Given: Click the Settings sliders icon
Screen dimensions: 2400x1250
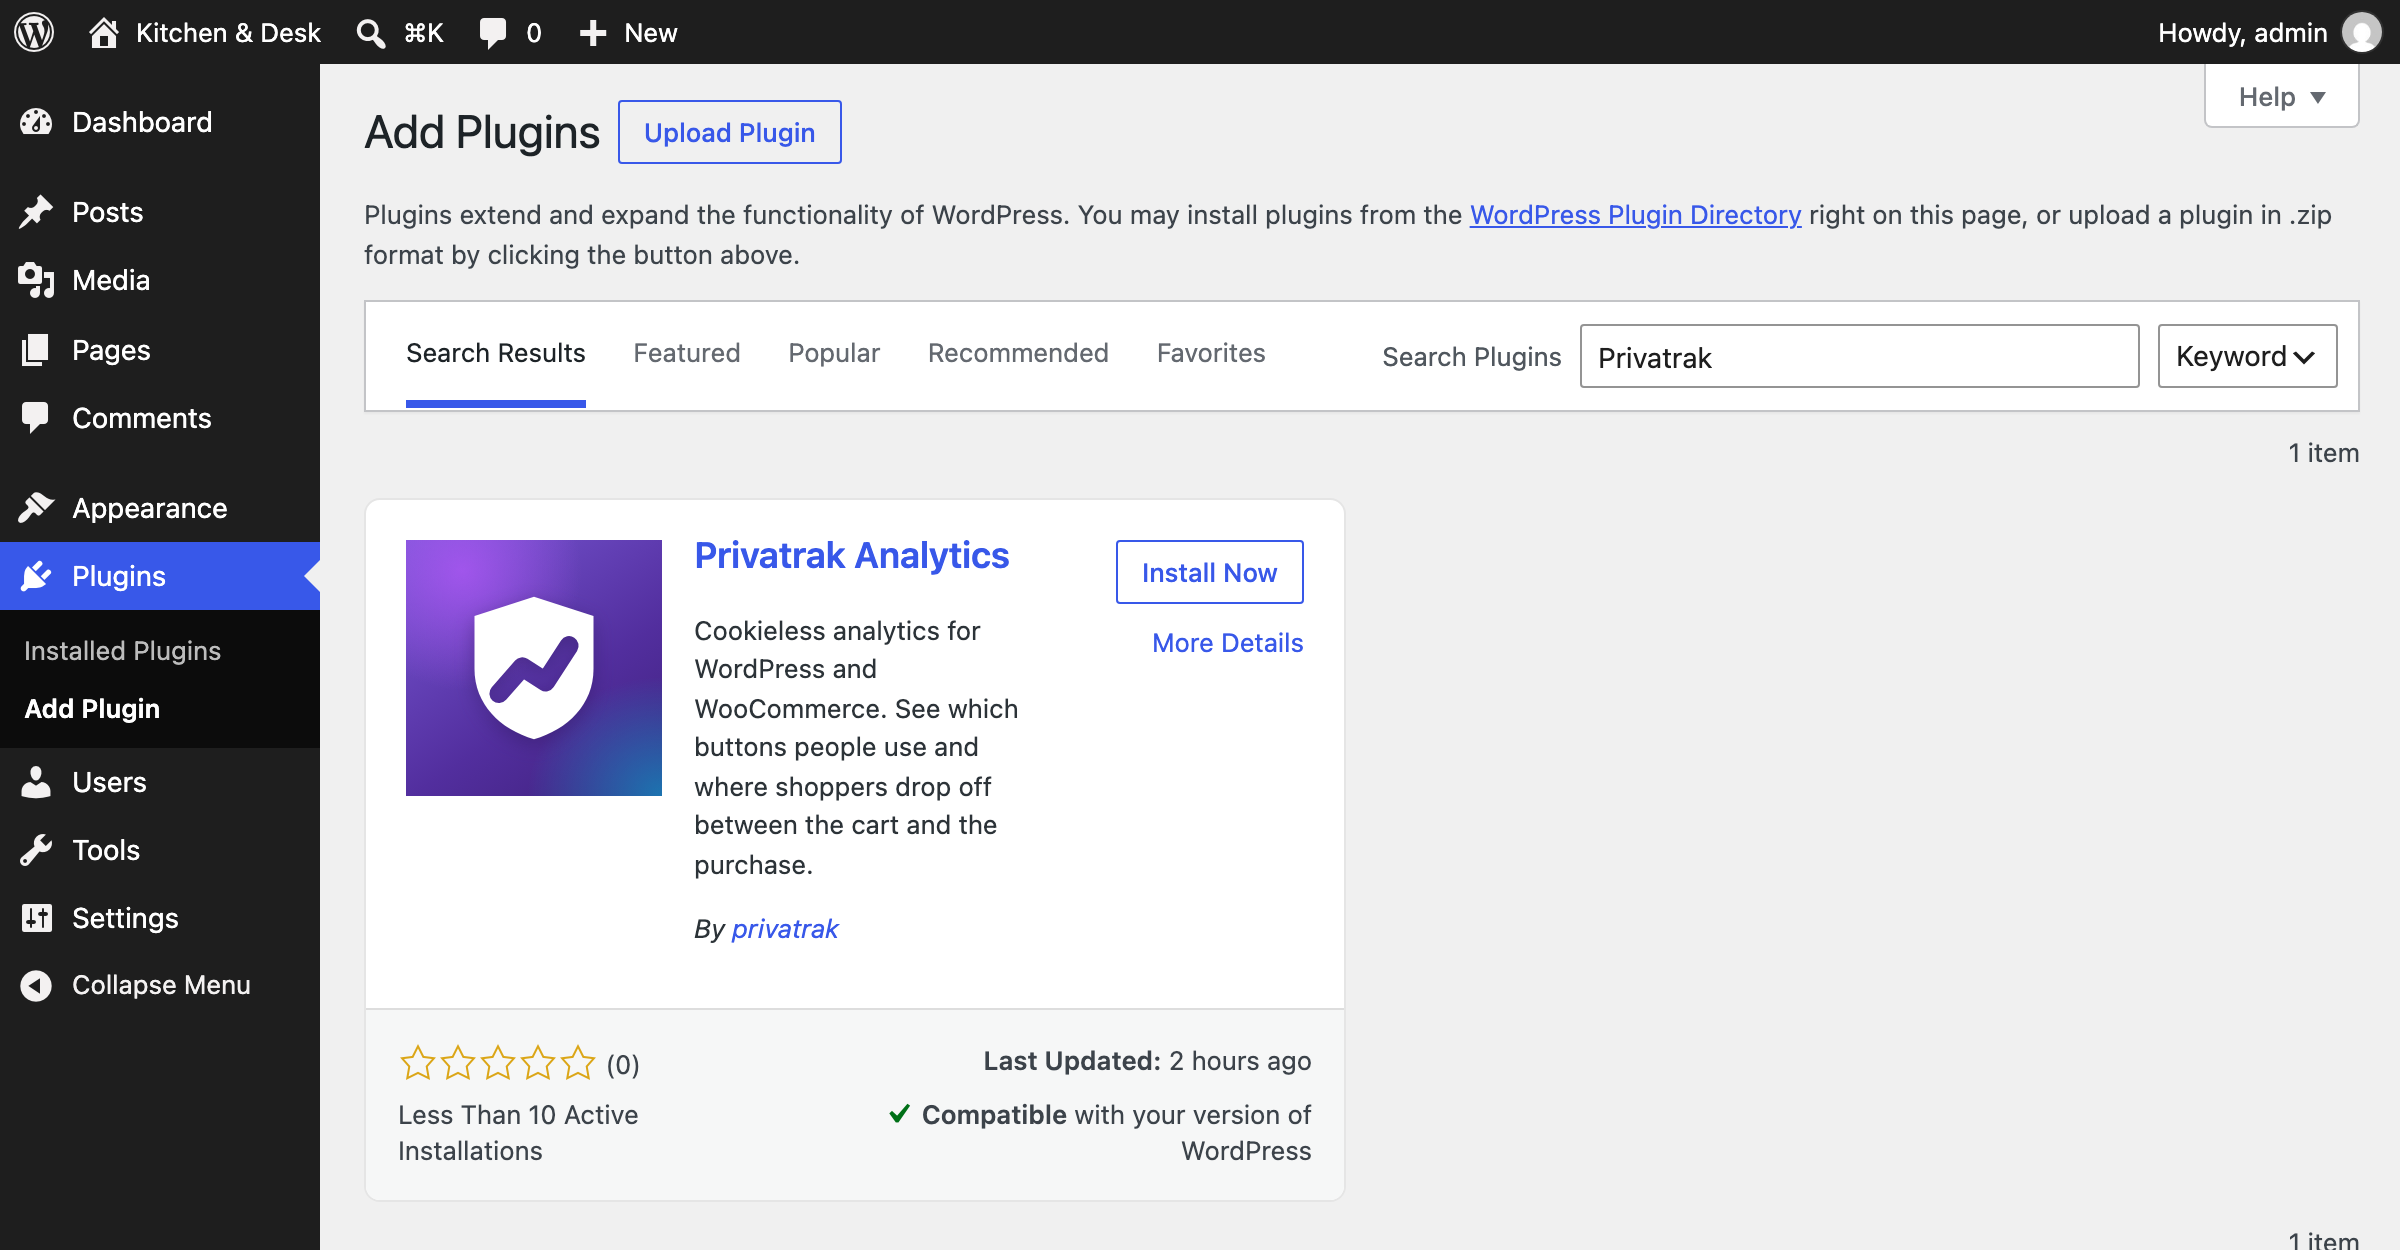Looking at the screenshot, I should tap(36, 918).
